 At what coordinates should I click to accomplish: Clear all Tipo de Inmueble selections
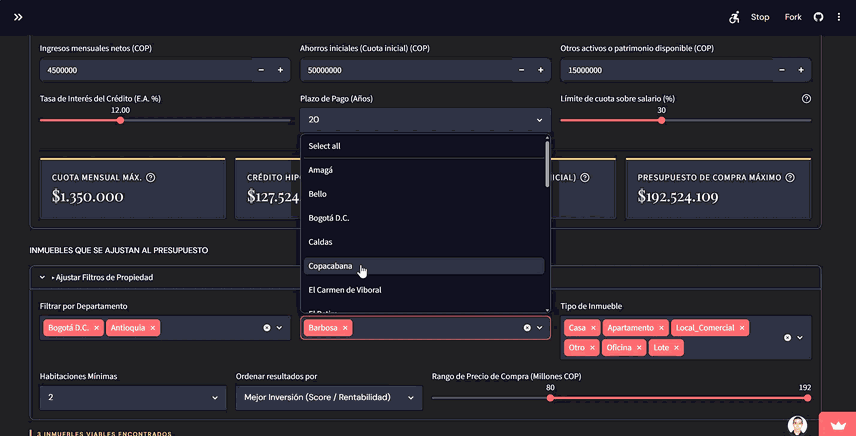click(x=787, y=338)
